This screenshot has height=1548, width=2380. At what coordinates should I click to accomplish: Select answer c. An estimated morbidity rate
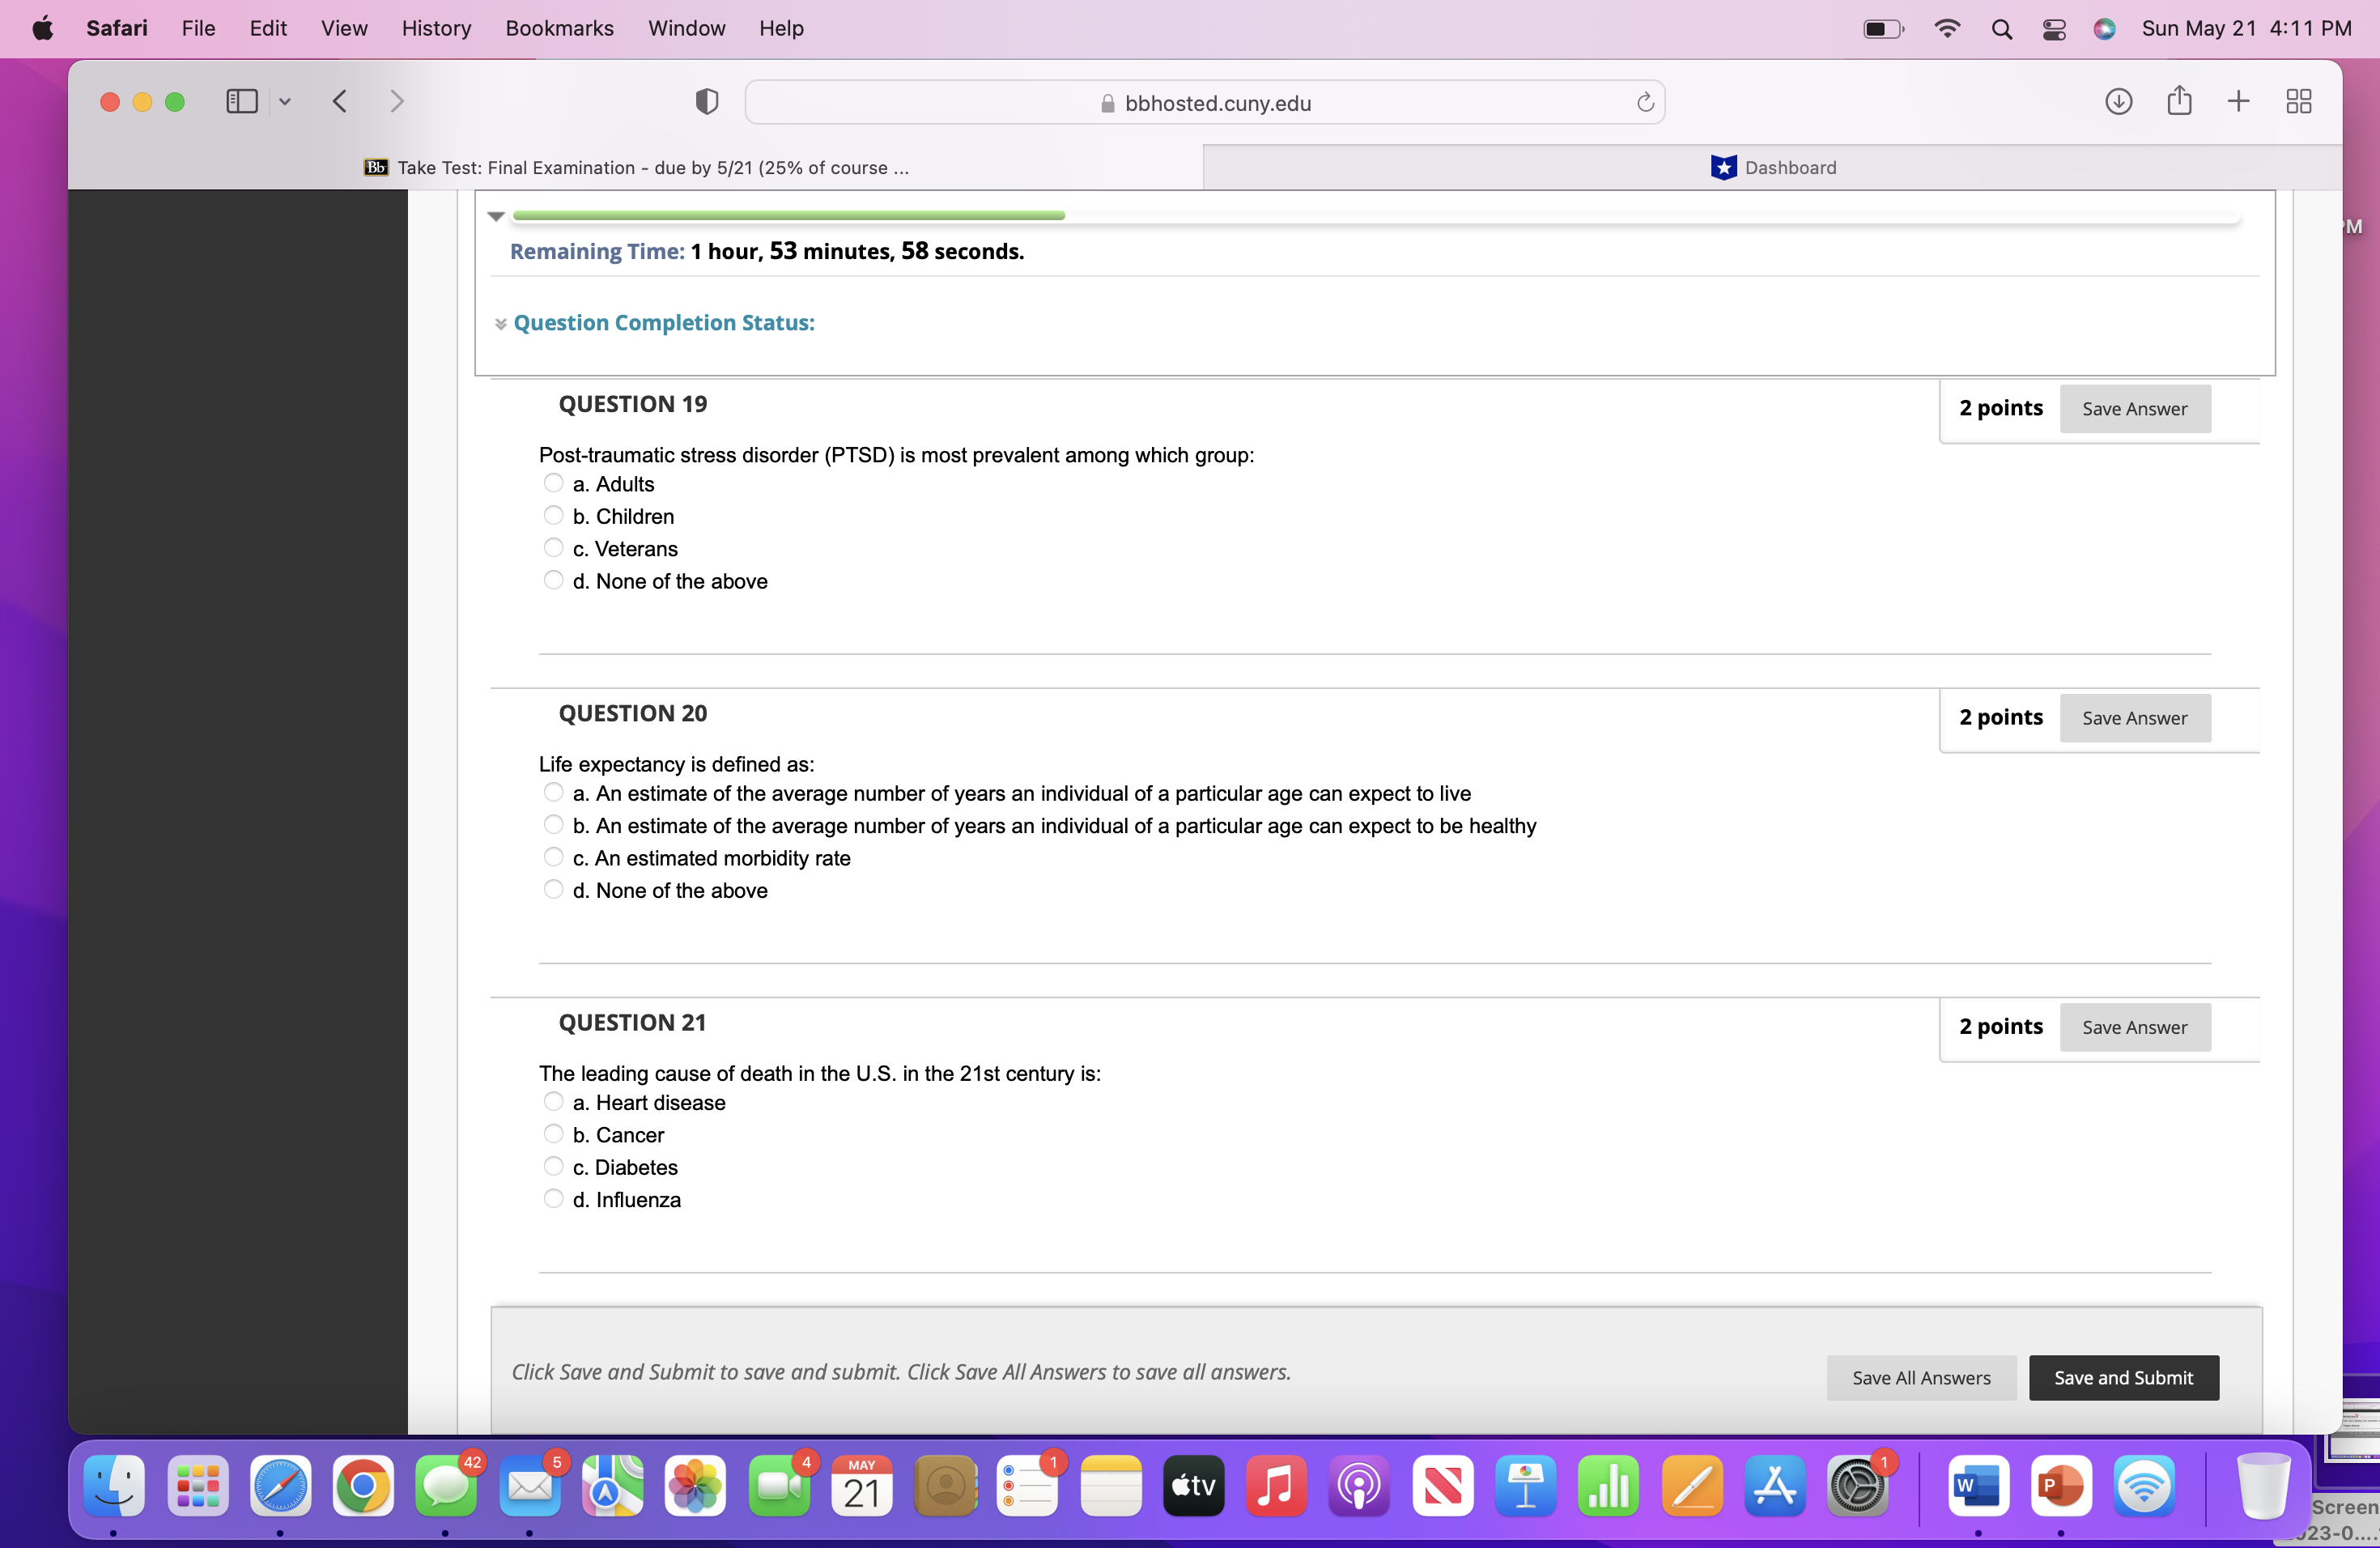tap(554, 857)
